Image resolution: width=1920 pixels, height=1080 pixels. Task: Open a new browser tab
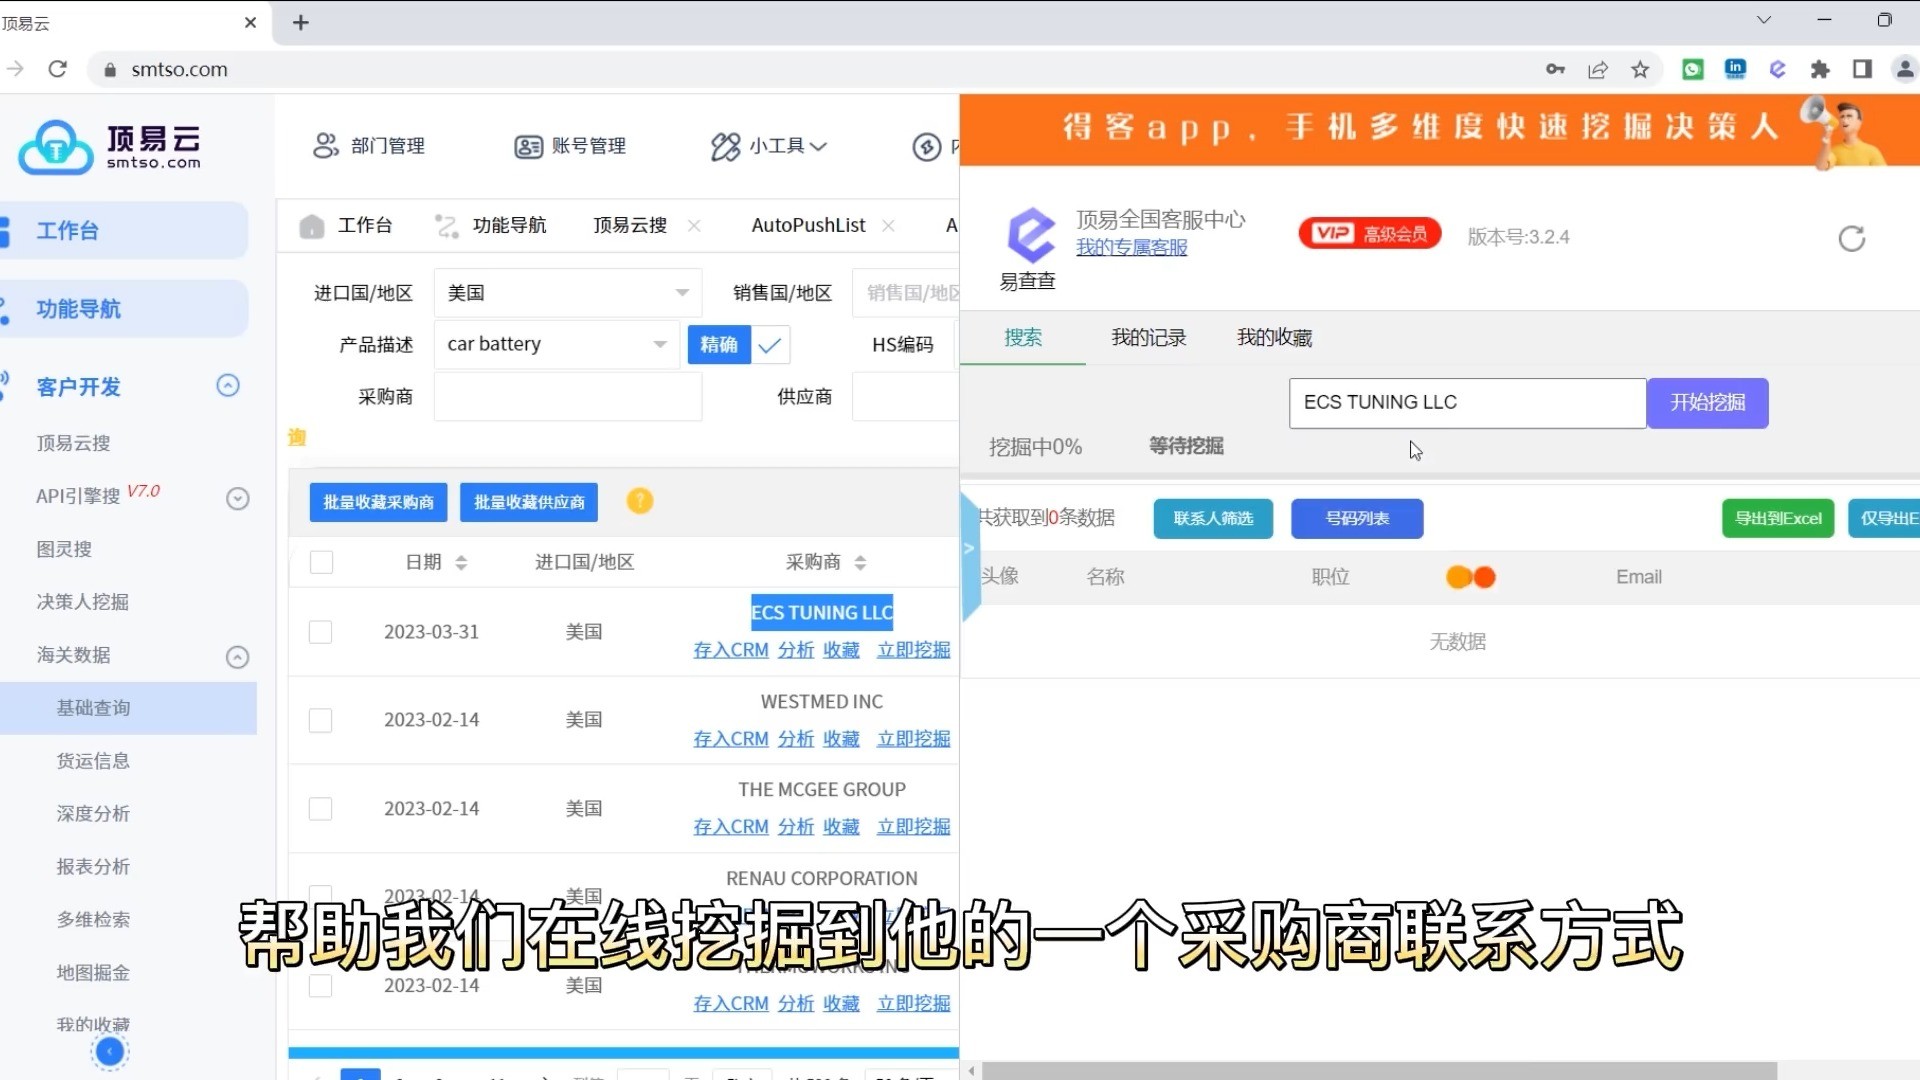[301, 22]
